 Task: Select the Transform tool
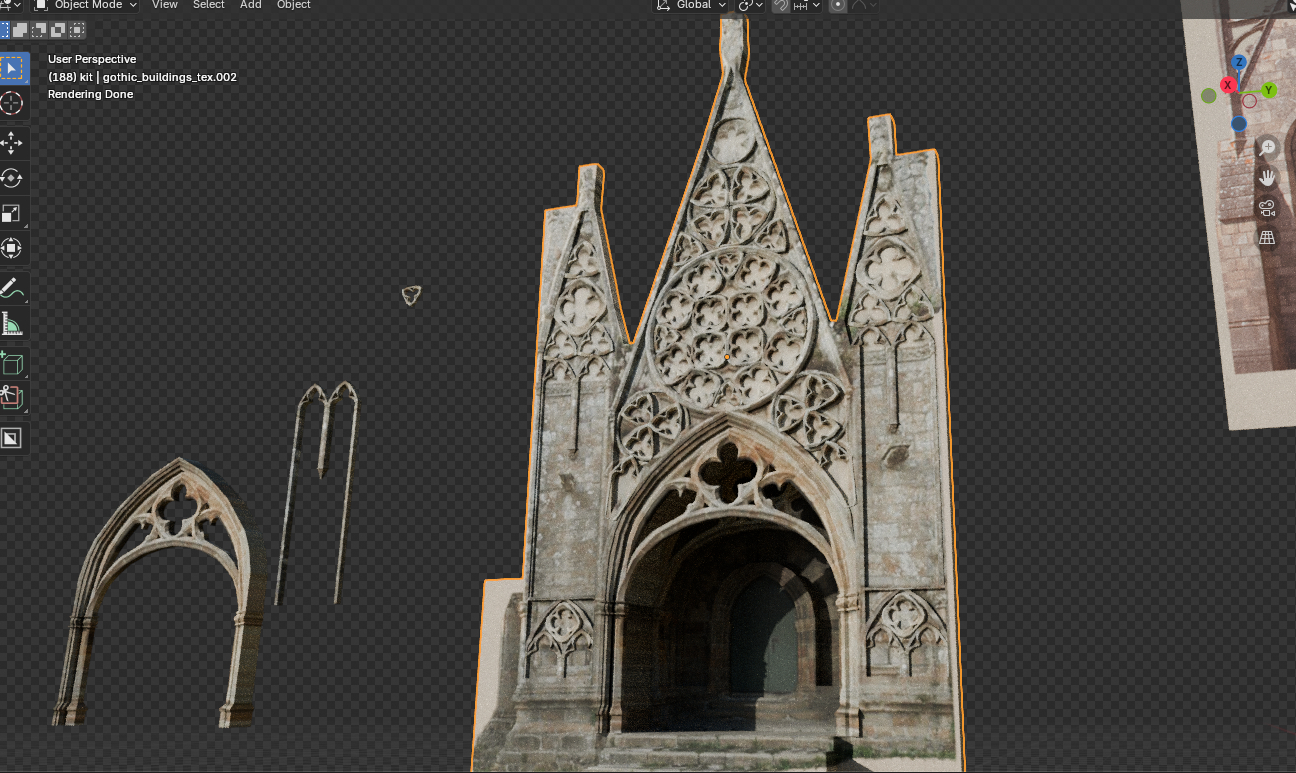[x=12, y=248]
